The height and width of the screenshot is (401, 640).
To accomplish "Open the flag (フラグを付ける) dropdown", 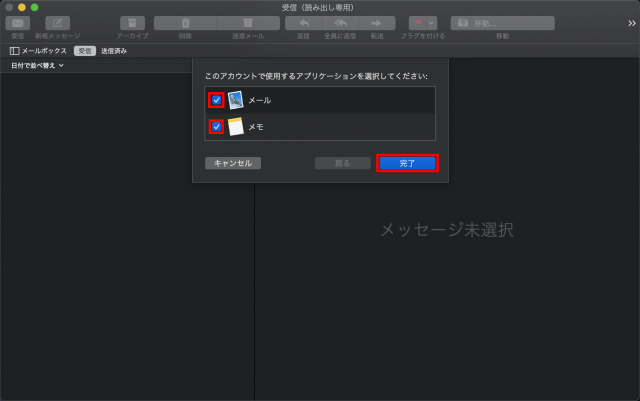I will coord(421,23).
